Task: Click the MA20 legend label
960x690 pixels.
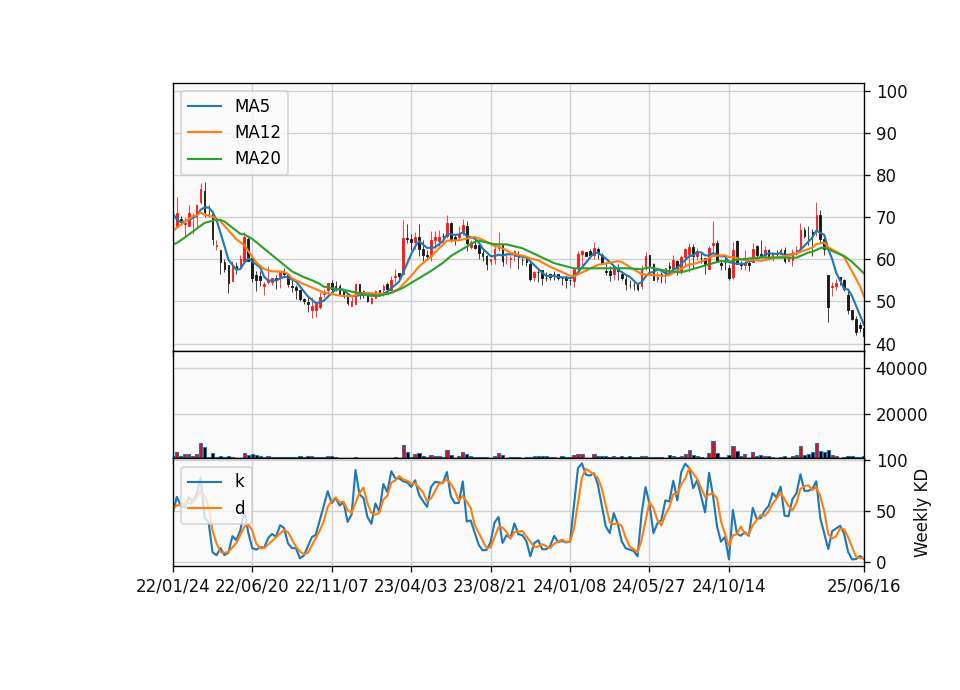Action: pos(257,158)
